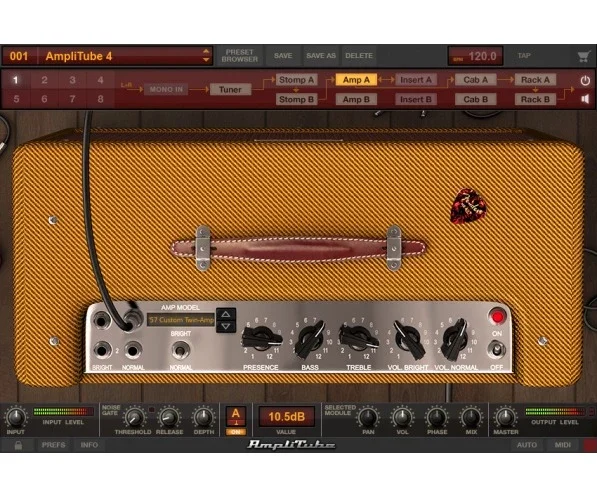The height and width of the screenshot is (497, 597).
Task: Flip the amp ON/OFF power switch
Action: pos(496,350)
